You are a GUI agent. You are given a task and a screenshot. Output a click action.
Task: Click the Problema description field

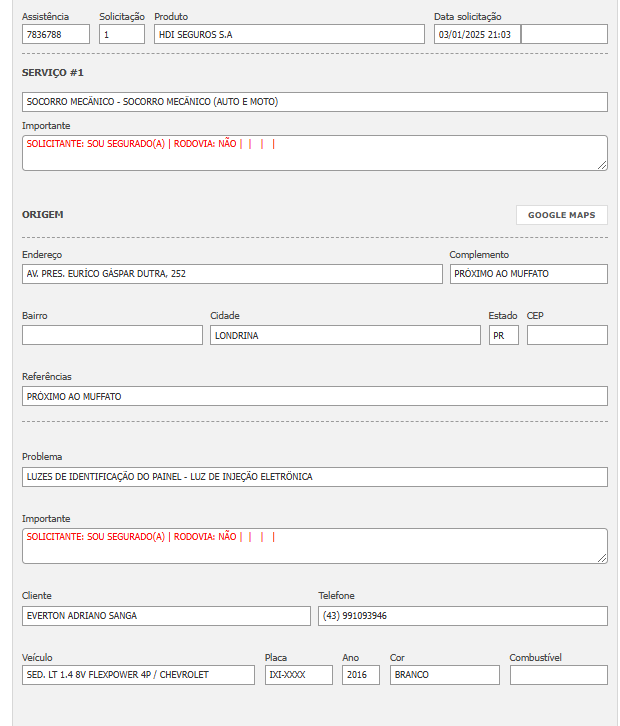(314, 477)
